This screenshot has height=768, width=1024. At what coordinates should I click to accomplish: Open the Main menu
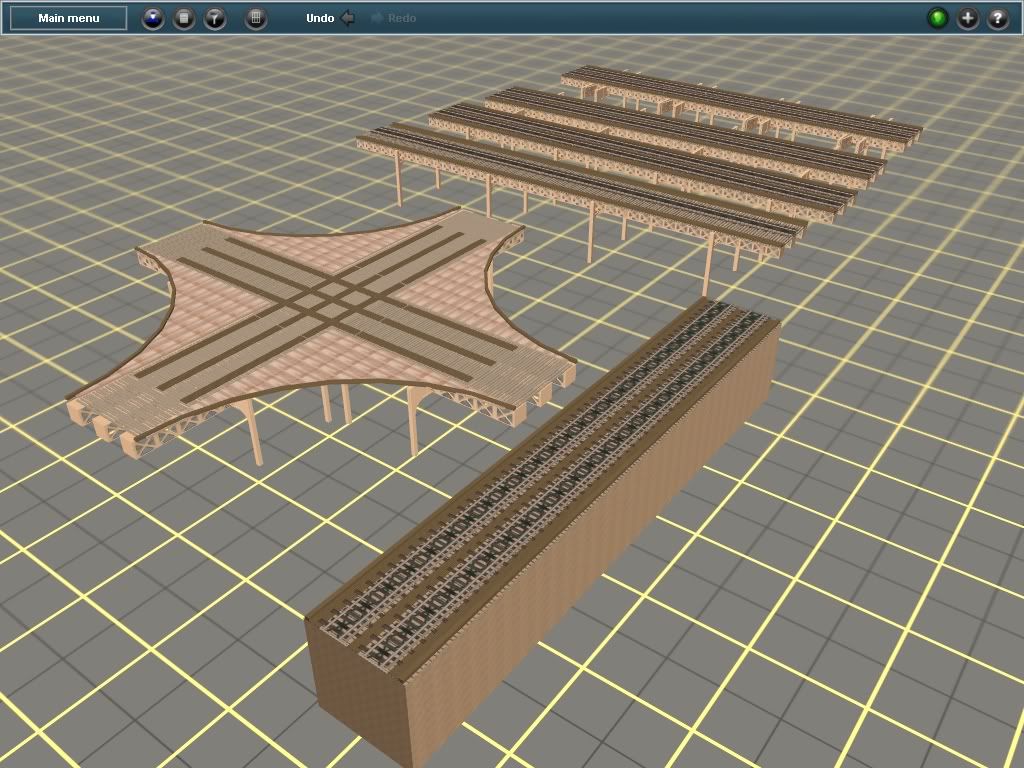point(69,18)
